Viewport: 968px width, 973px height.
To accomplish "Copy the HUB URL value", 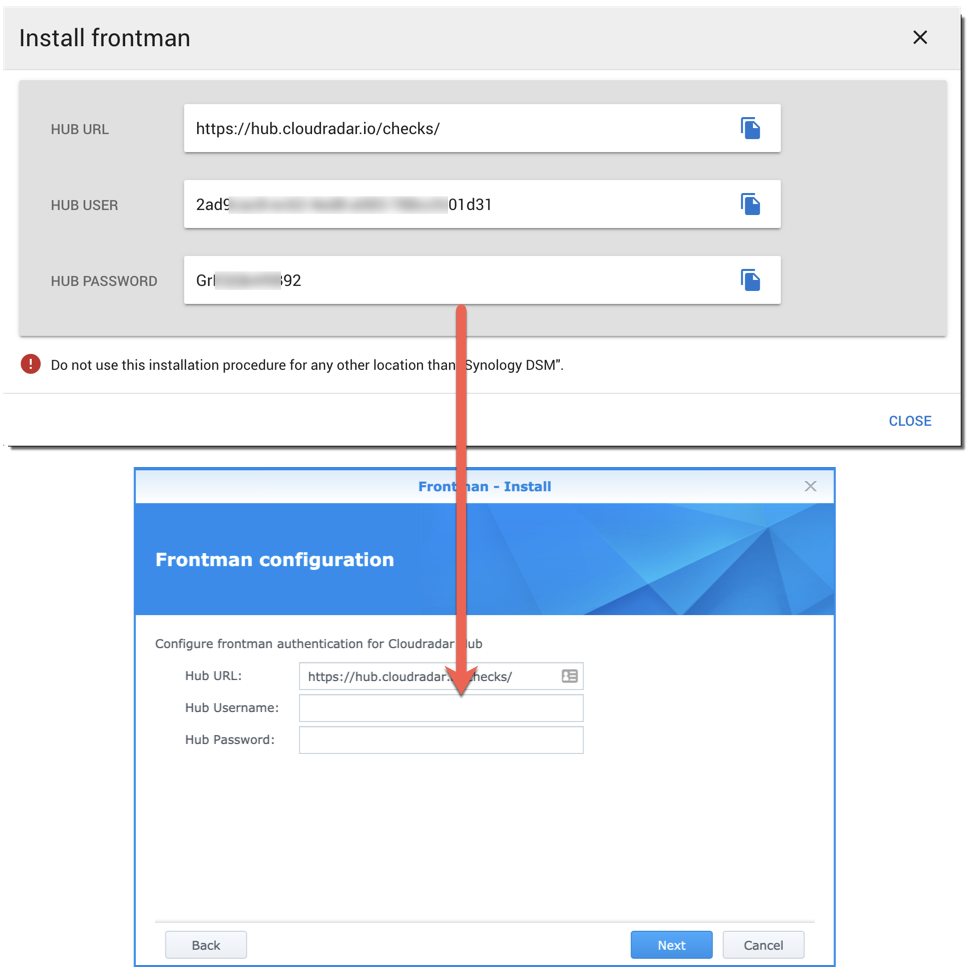I will click(750, 128).
